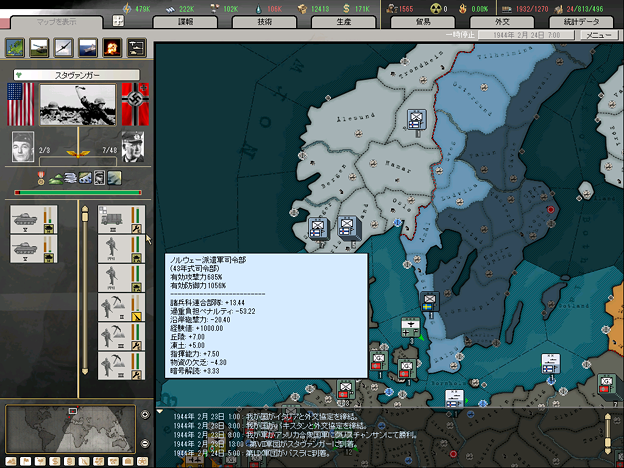Select the Swedish army counter on the map
Viewport: 624px width, 468px height.
point(429,302)
